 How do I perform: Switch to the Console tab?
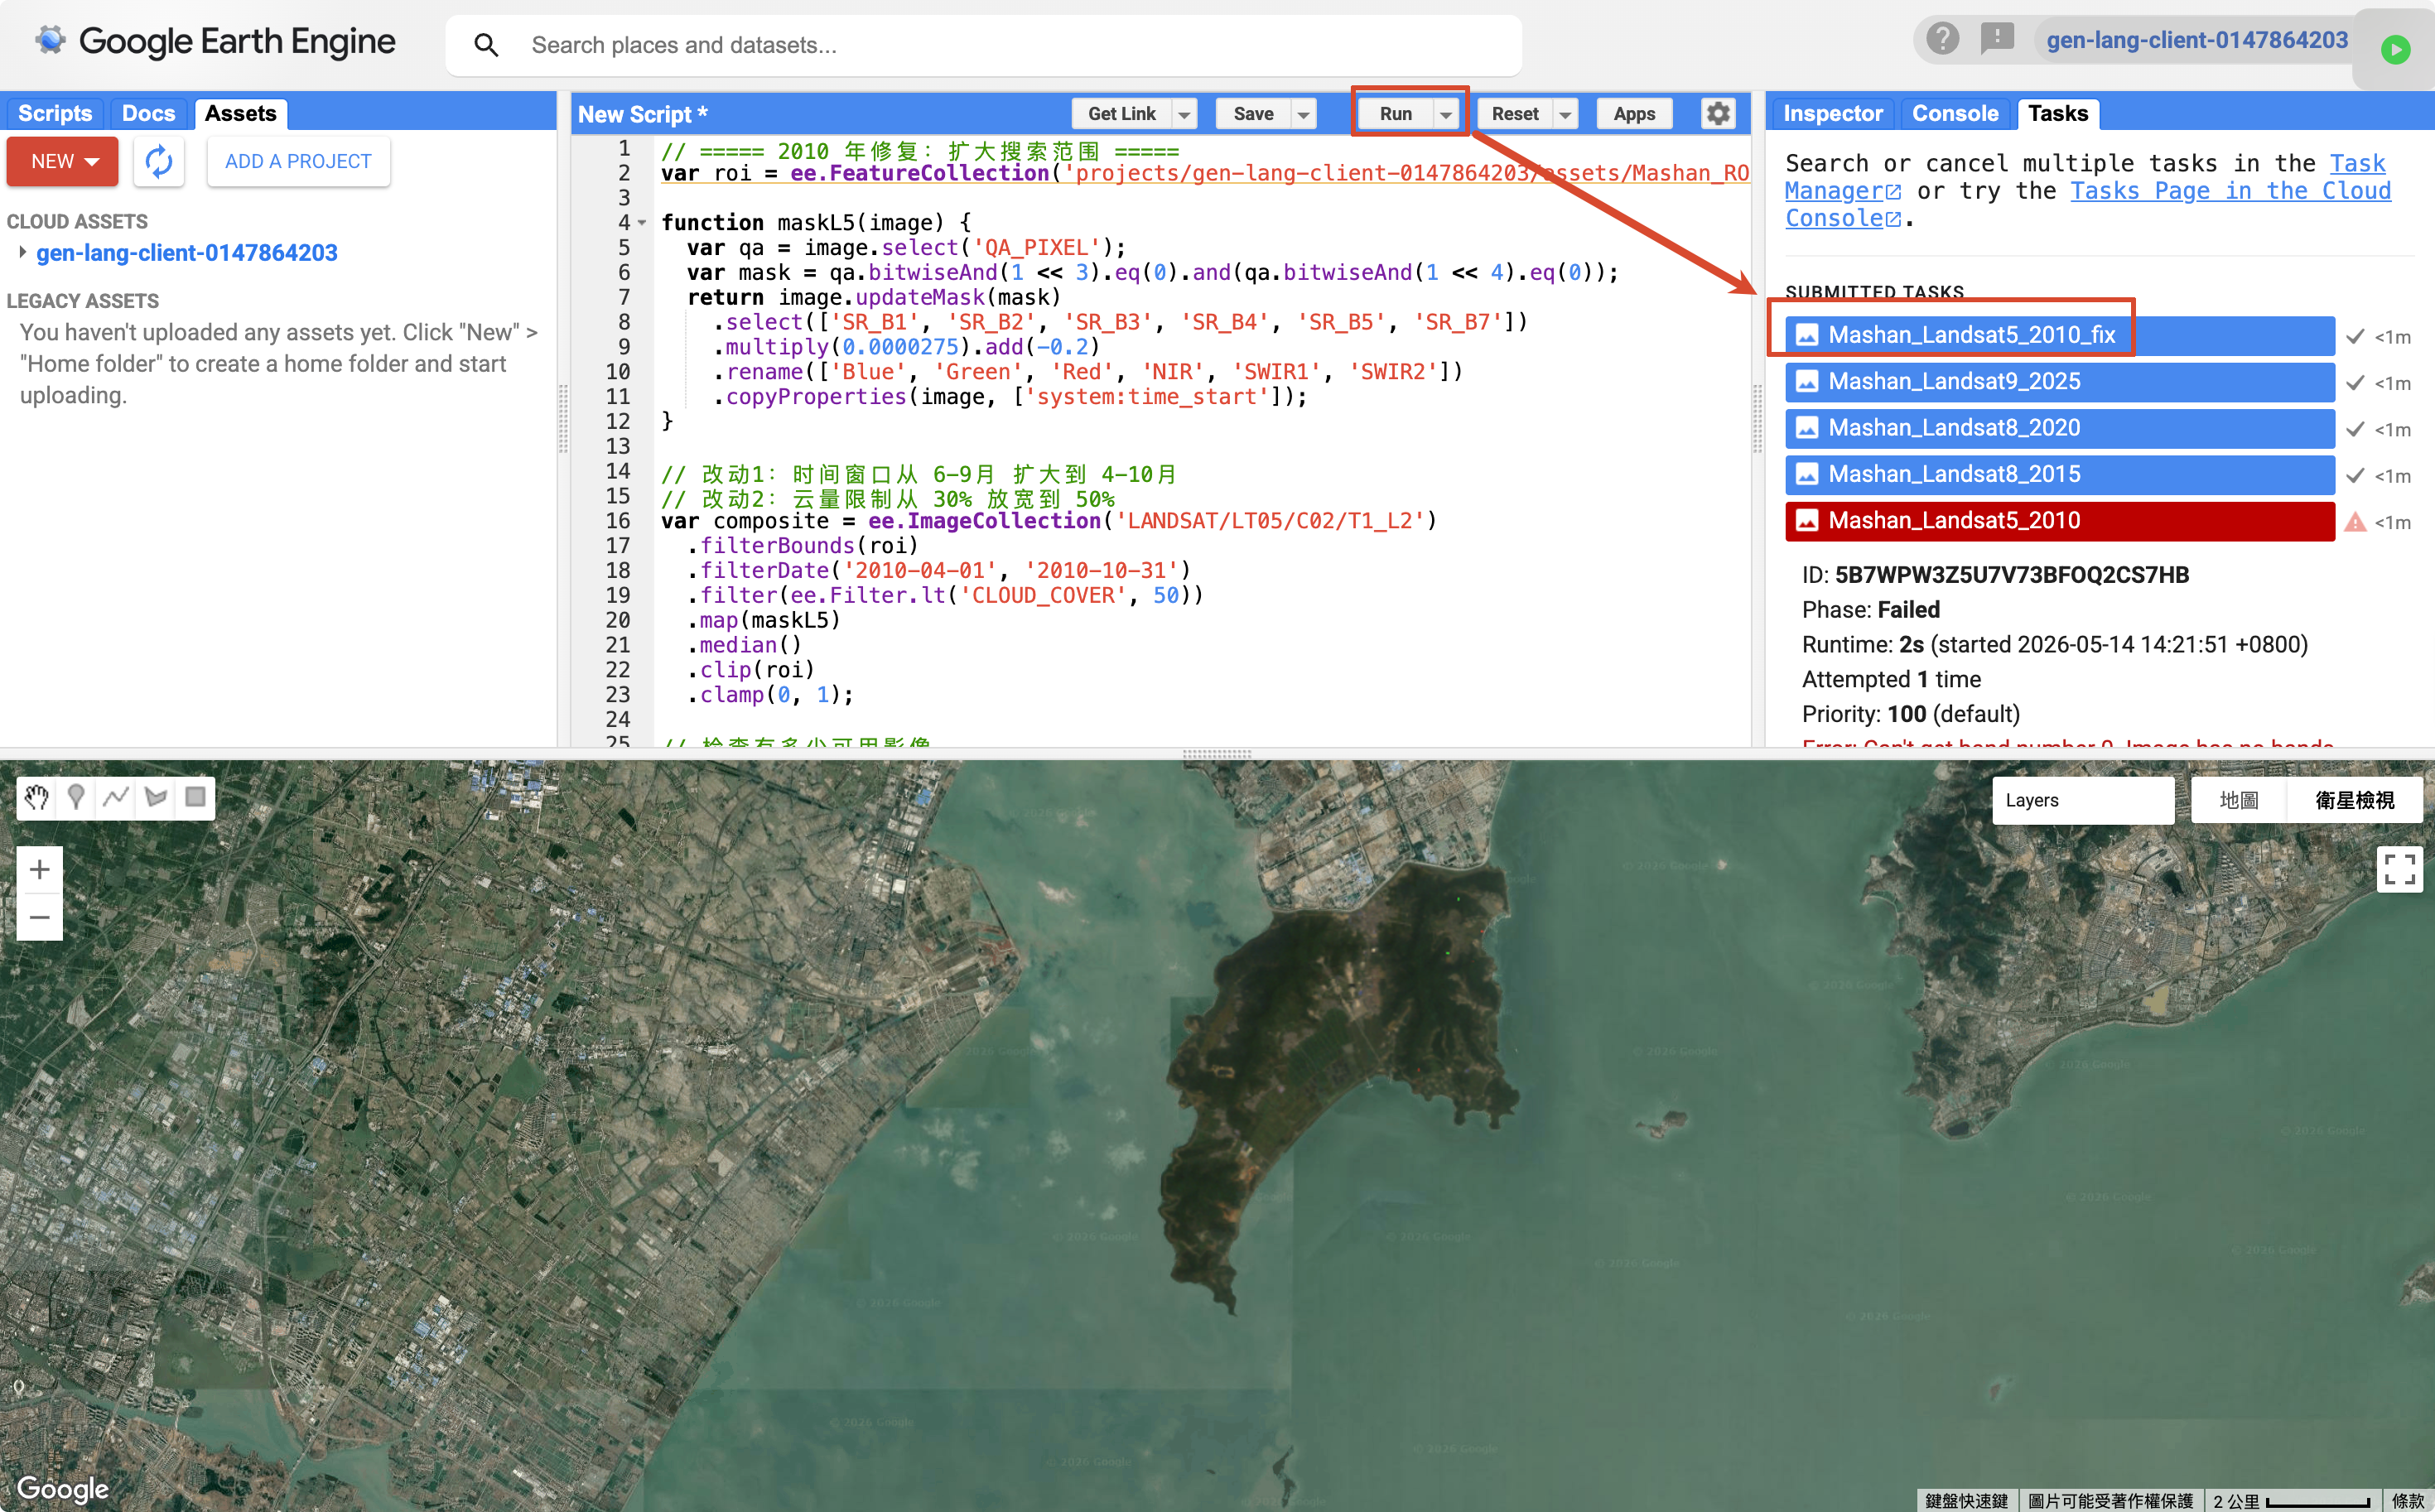[1954, 113]
